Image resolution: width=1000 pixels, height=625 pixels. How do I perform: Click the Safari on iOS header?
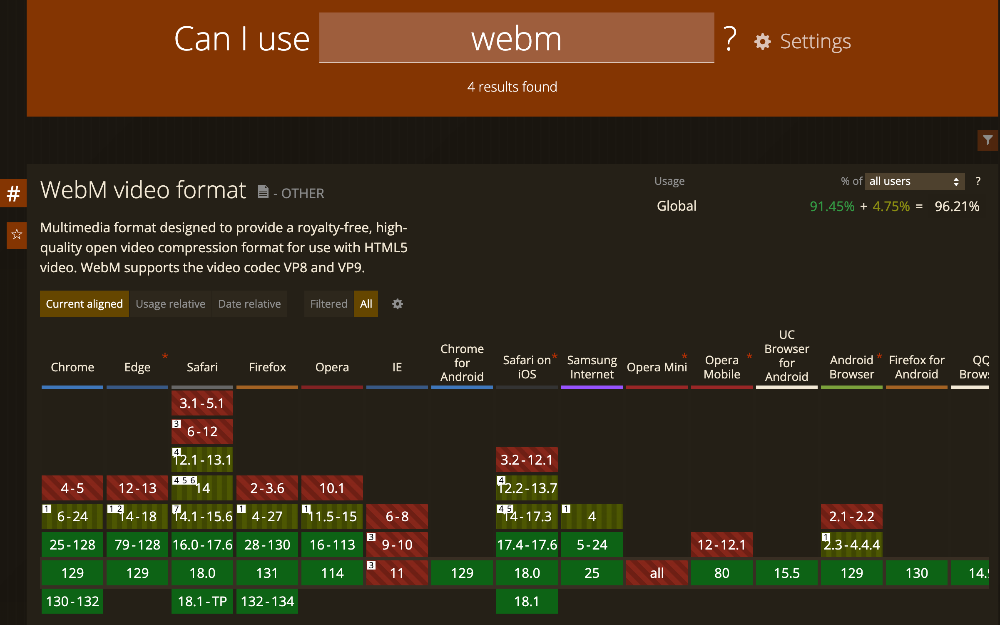click(527, 367)
